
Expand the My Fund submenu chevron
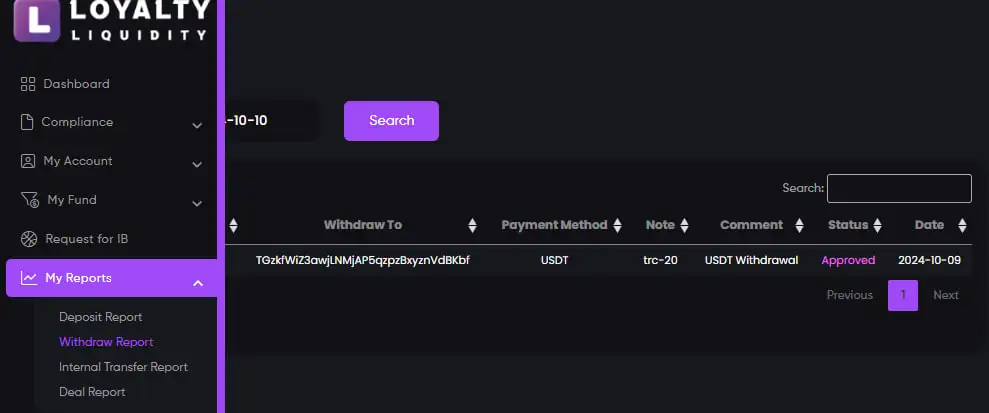(x=197, y=203)
